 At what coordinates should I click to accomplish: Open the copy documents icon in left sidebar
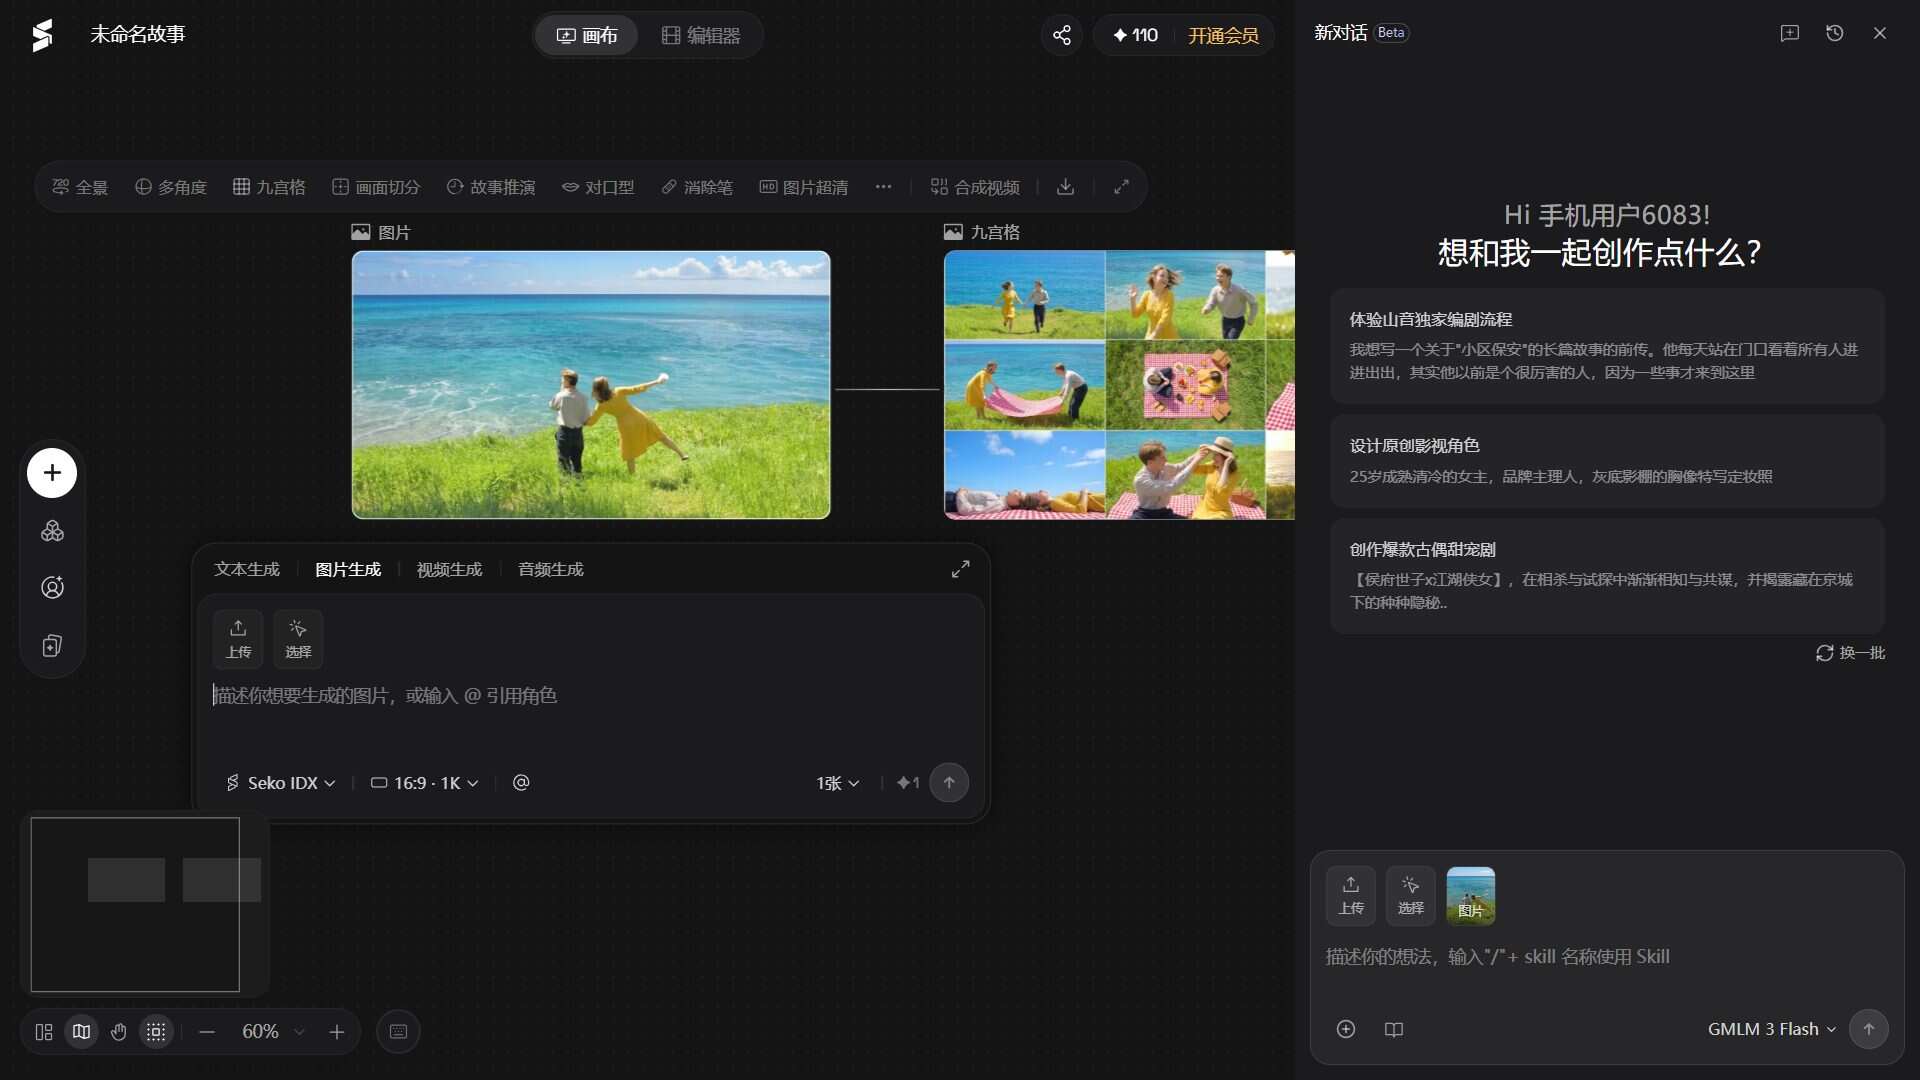point(52,646)
